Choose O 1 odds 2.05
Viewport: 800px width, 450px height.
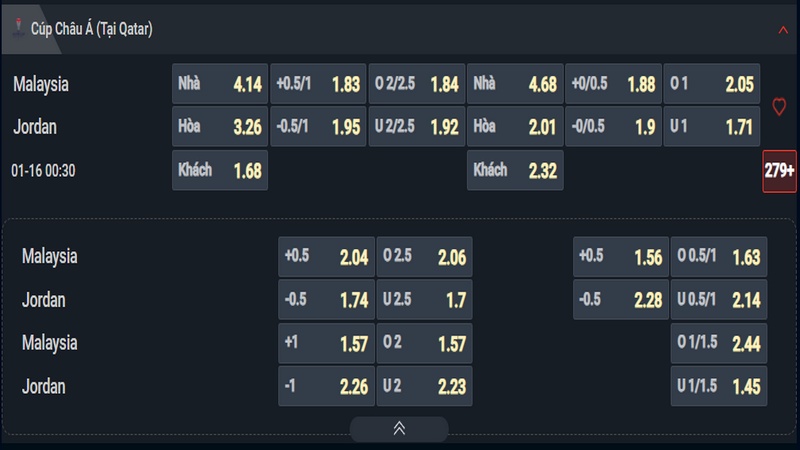pos(711,84)
